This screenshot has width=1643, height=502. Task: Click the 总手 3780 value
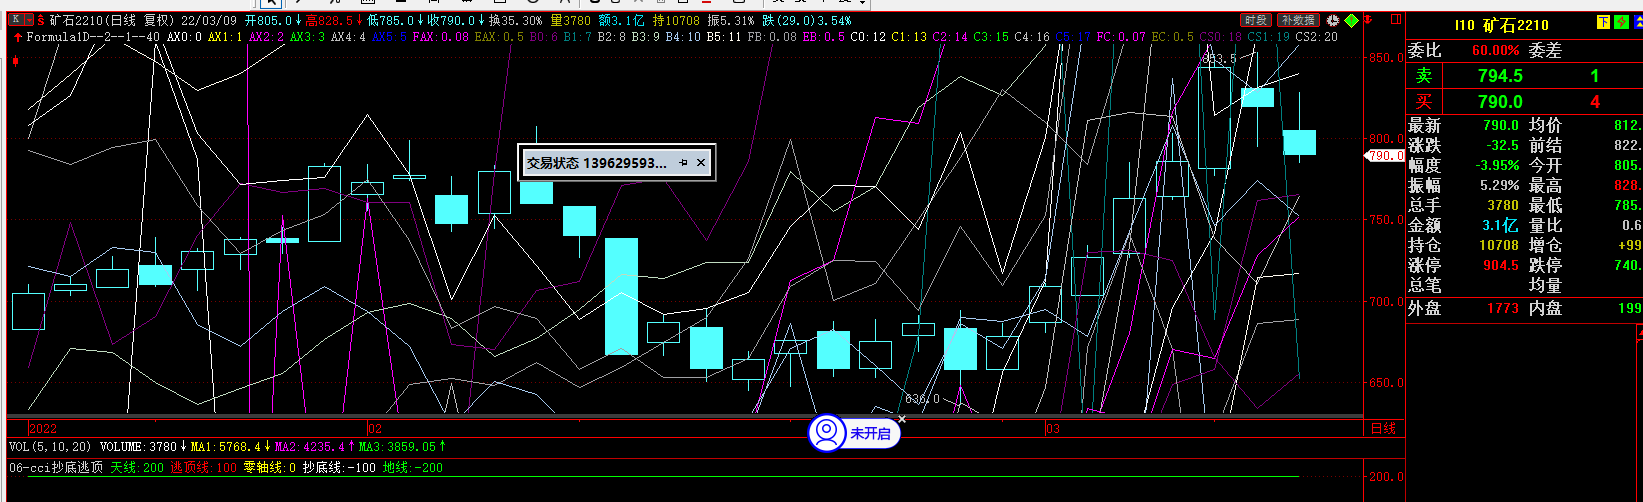(x=1503, y=205)
